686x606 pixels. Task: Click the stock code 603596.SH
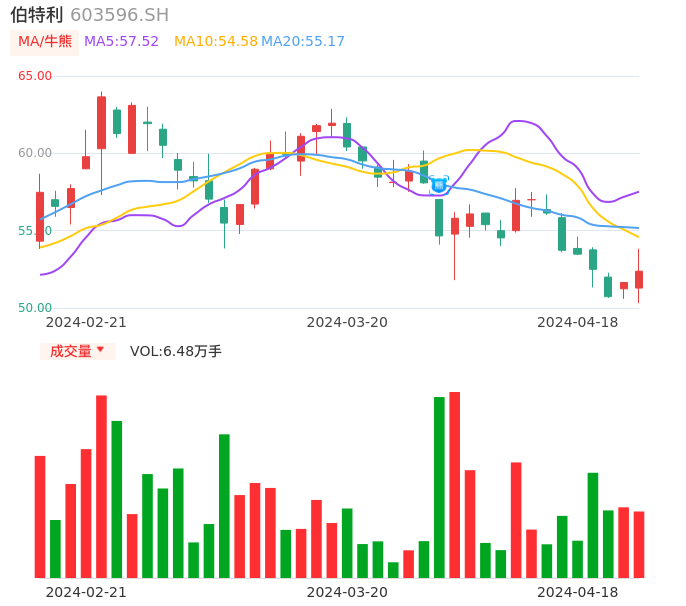pyautogui.click(x=119, y=15)
